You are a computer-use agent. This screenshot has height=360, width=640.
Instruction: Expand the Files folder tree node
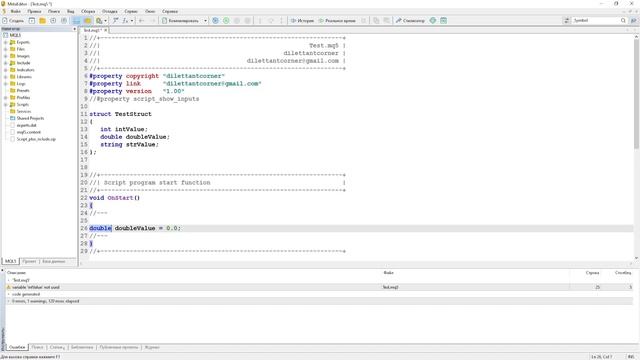(6, 49)
